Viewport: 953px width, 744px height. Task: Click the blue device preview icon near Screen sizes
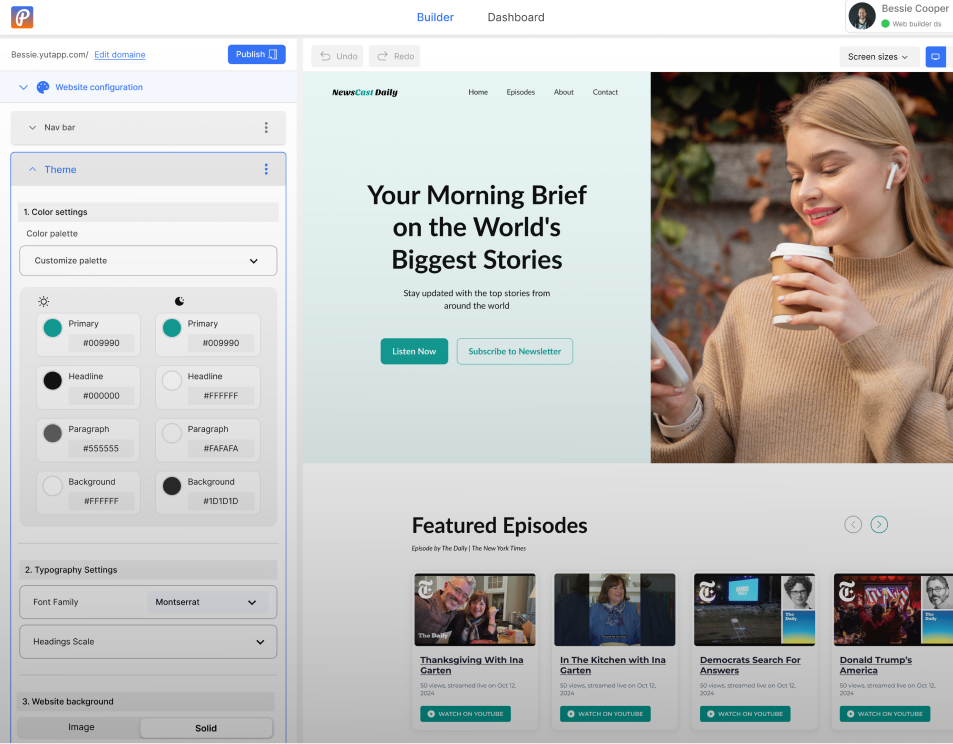tap(935, 57)
